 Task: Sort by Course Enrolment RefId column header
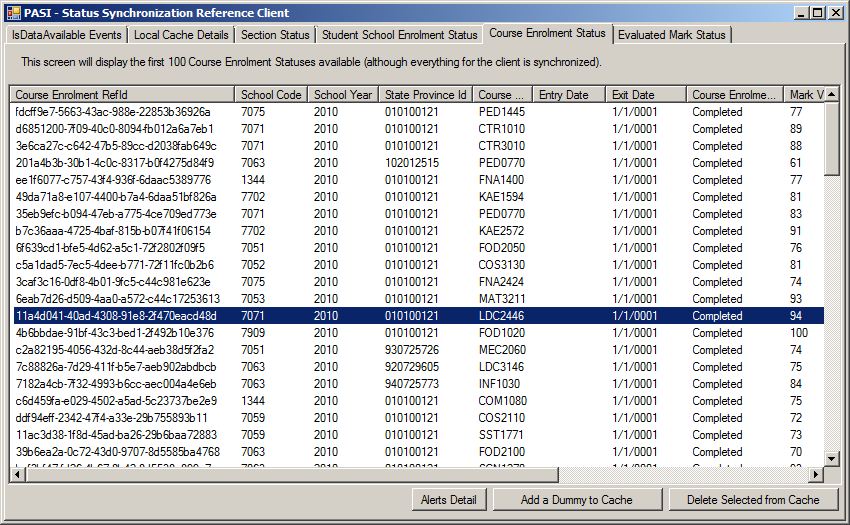click(x=122, y=95)
